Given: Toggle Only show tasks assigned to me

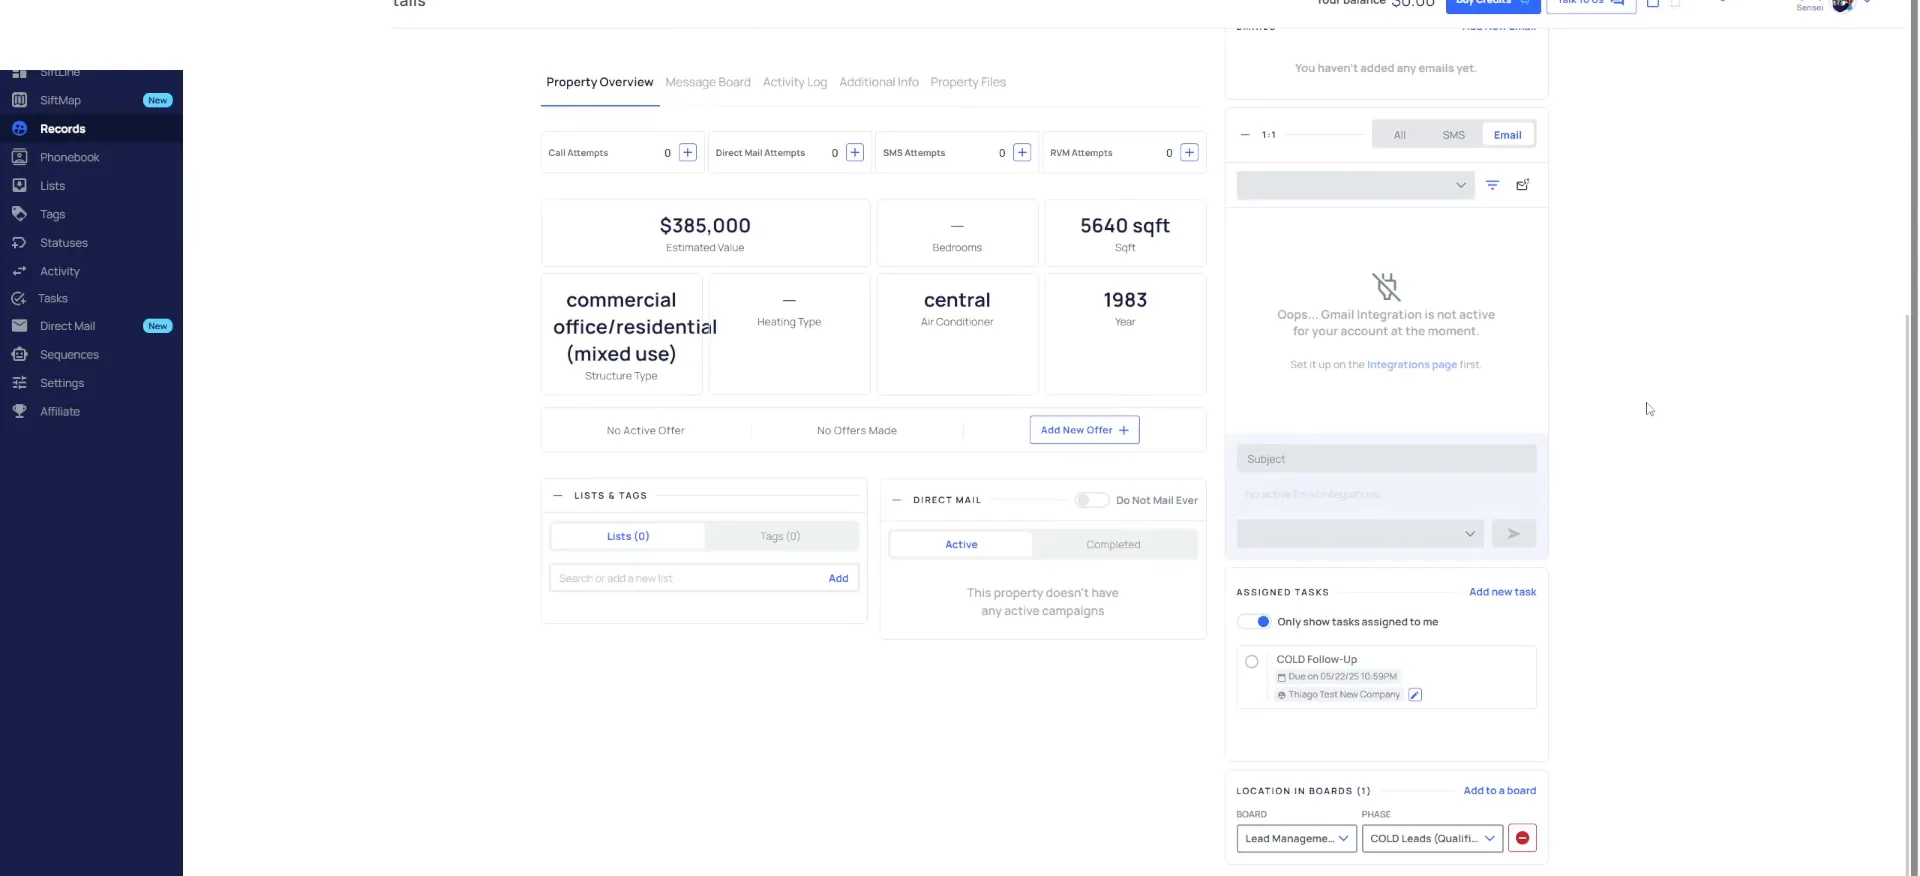Looking at the screenshot, I should coord(1254,622).
